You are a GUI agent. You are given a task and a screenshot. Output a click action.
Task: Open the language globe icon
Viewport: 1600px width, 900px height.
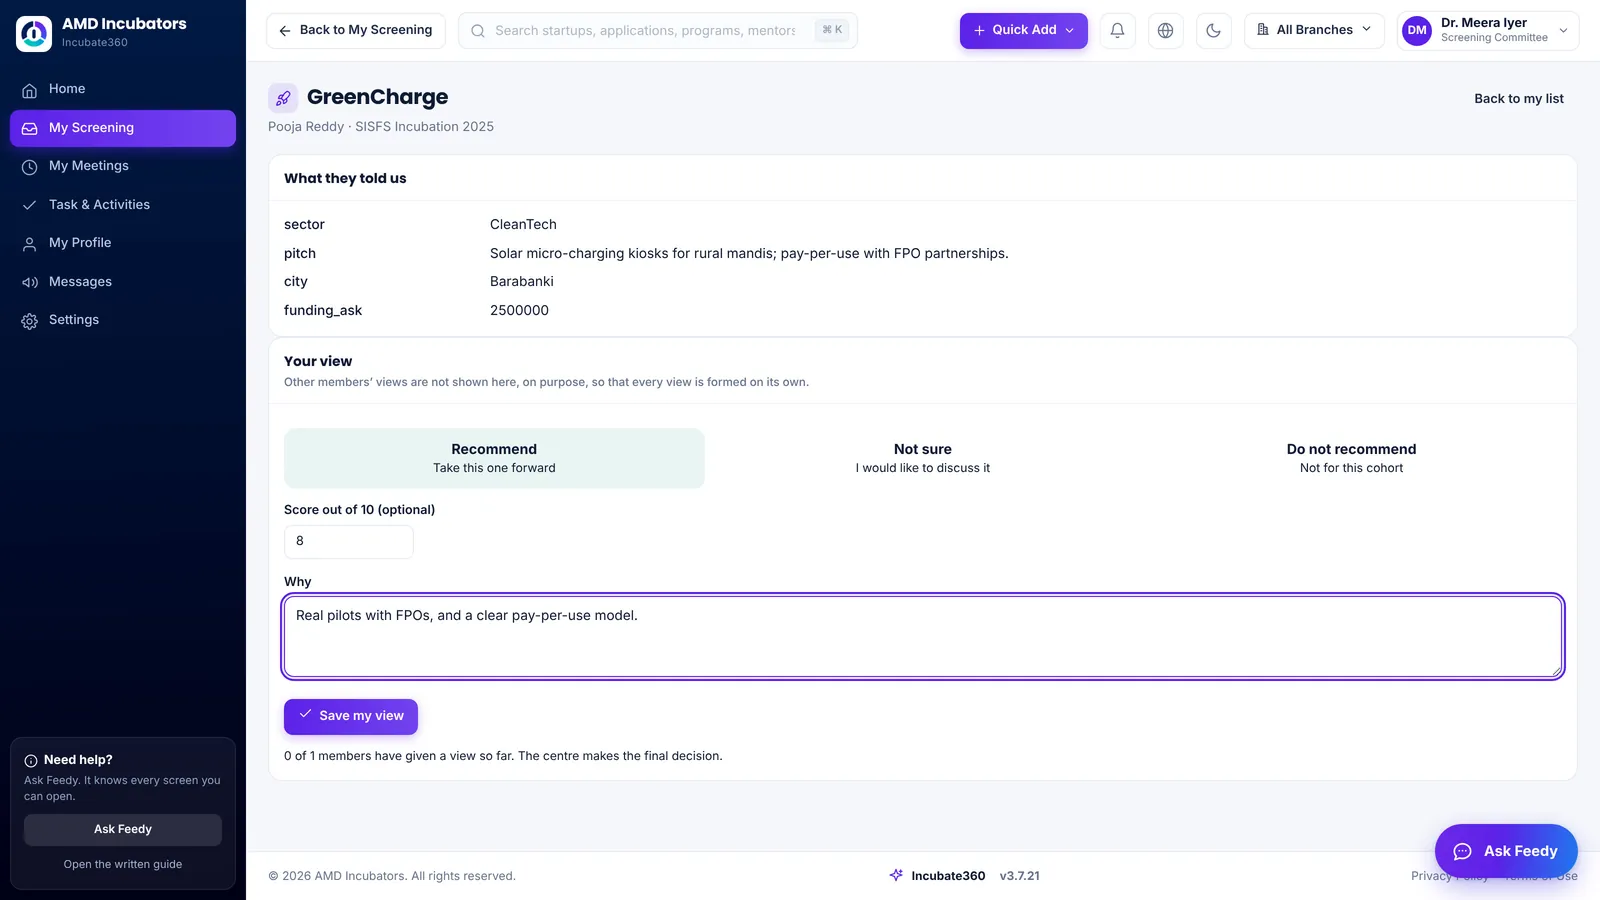[x=1165, y=30]
